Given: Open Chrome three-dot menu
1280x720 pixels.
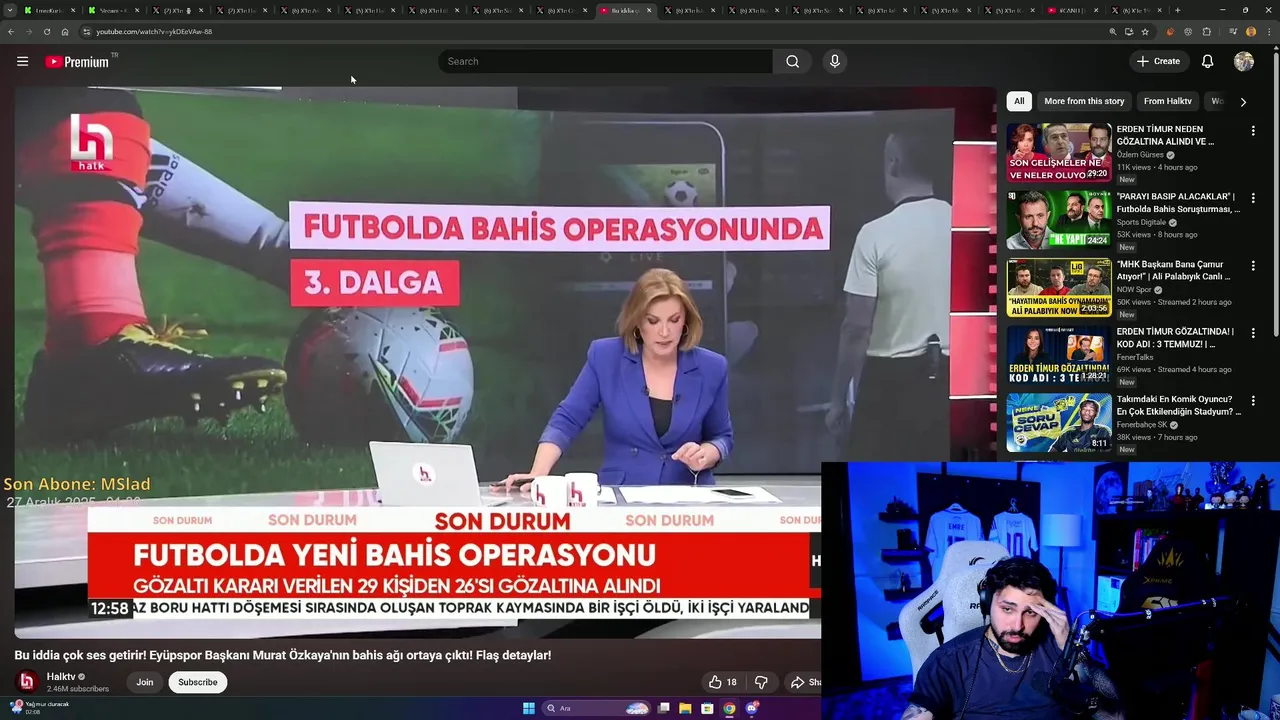Looking at the screenshot, I should tap(1269, 31).
